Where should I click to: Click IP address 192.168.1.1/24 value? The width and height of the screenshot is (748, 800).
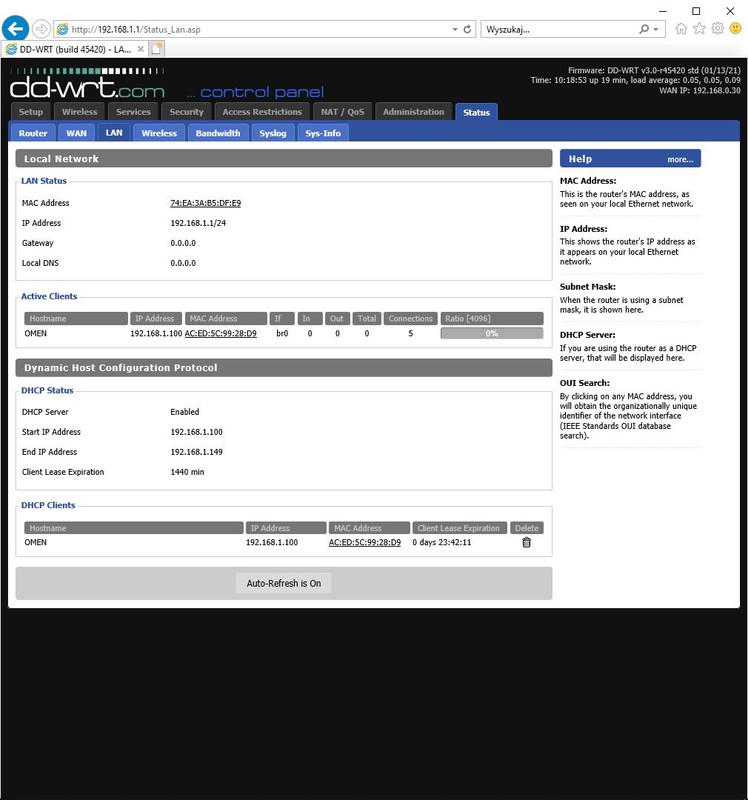point(198,223)
